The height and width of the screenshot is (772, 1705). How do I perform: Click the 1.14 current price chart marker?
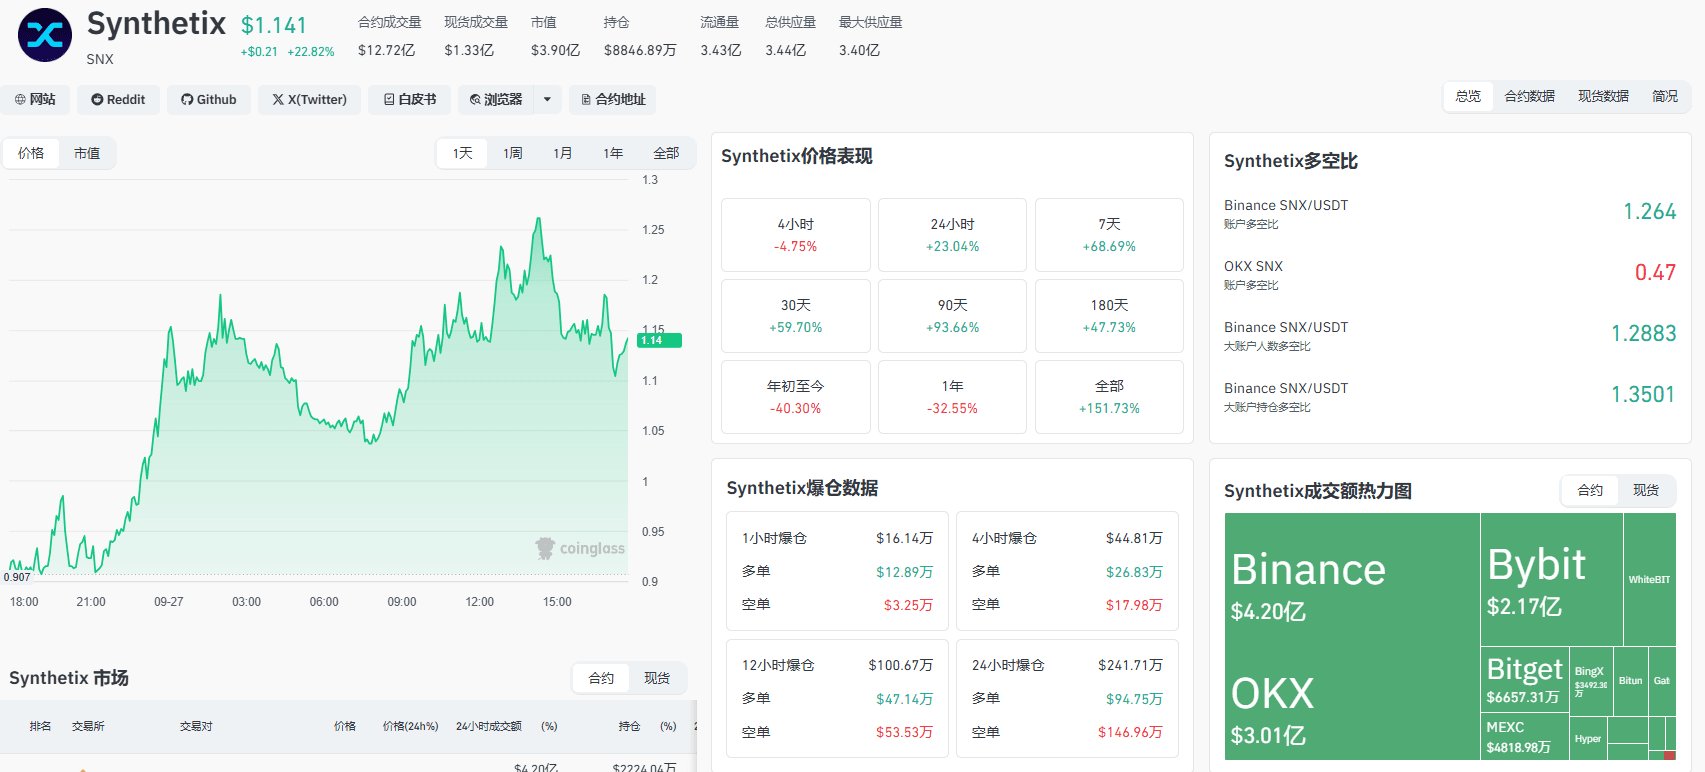click(659, 340)
